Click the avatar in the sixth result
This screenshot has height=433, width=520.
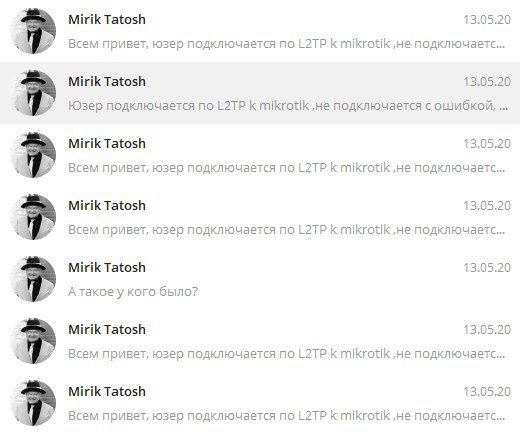pos(33,341)
